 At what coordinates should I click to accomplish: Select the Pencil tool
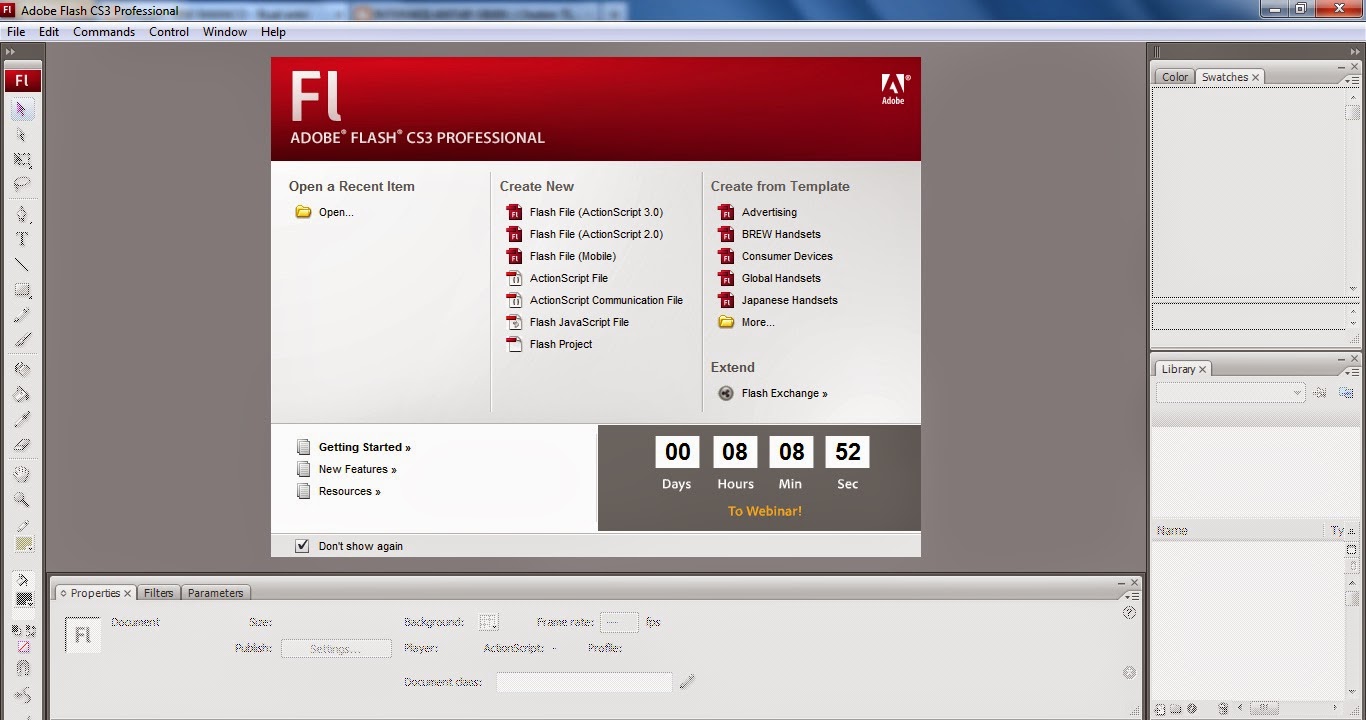tap(22, 316)
